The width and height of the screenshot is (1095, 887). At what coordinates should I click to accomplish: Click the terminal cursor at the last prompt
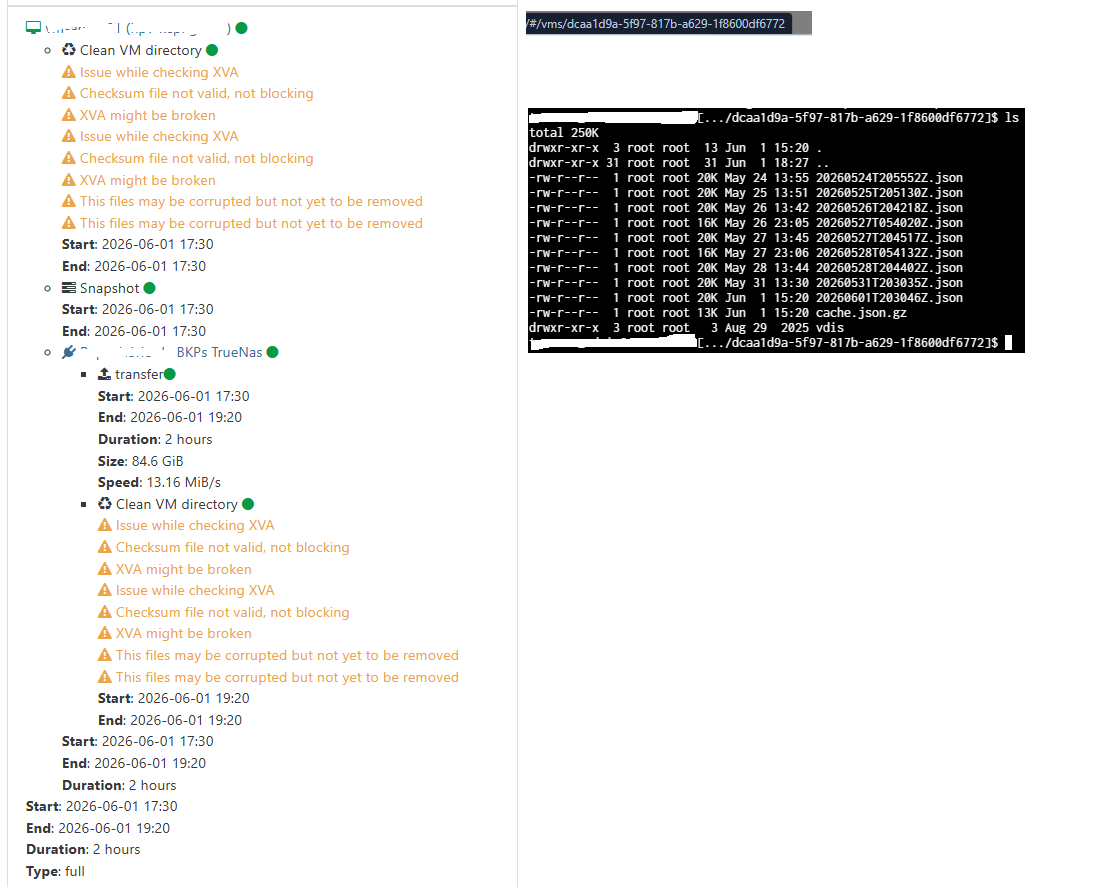coord(1008,342)
